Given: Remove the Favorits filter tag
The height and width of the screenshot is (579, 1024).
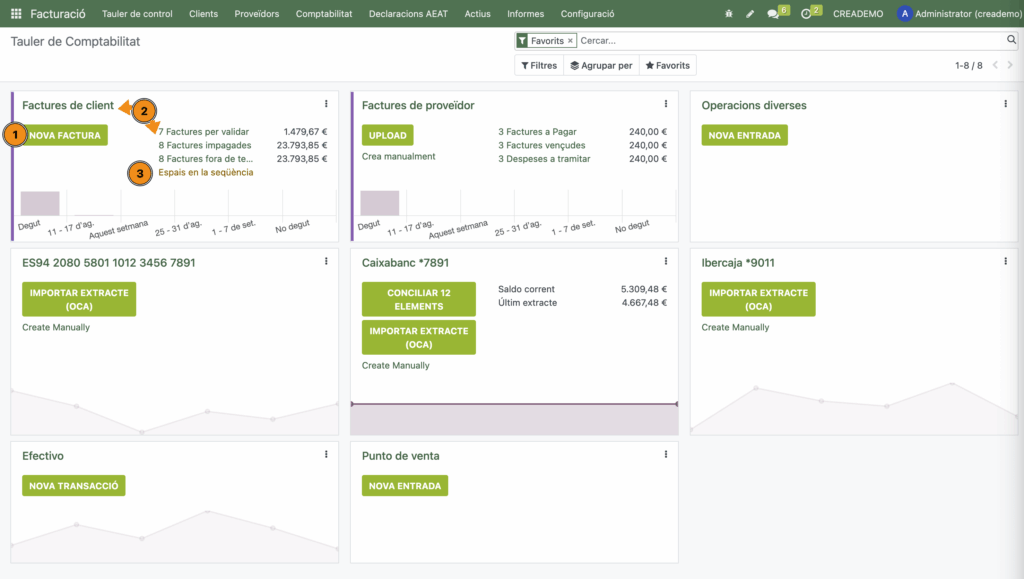Looking at the screenshot, I should (x=570, y=41).
